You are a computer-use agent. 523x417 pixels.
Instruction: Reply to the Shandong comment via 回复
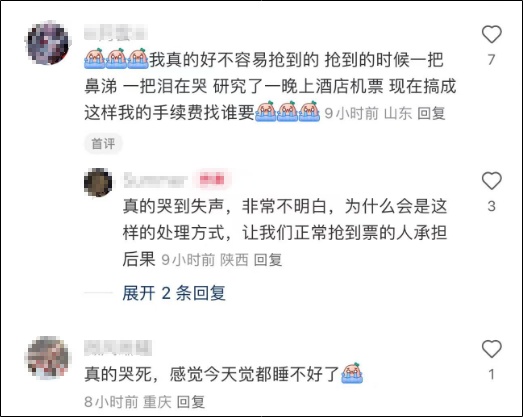tap(431, 113)
